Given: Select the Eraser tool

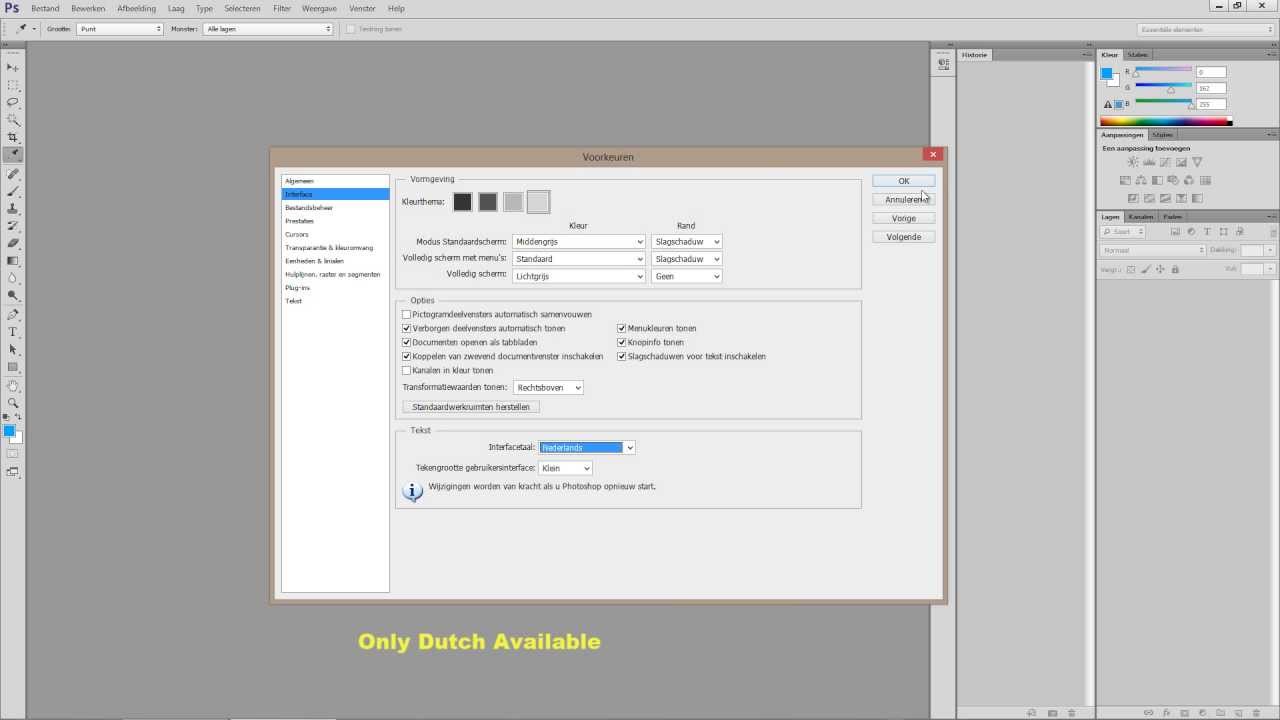Looking at the screenshot, I should (13, 243).
